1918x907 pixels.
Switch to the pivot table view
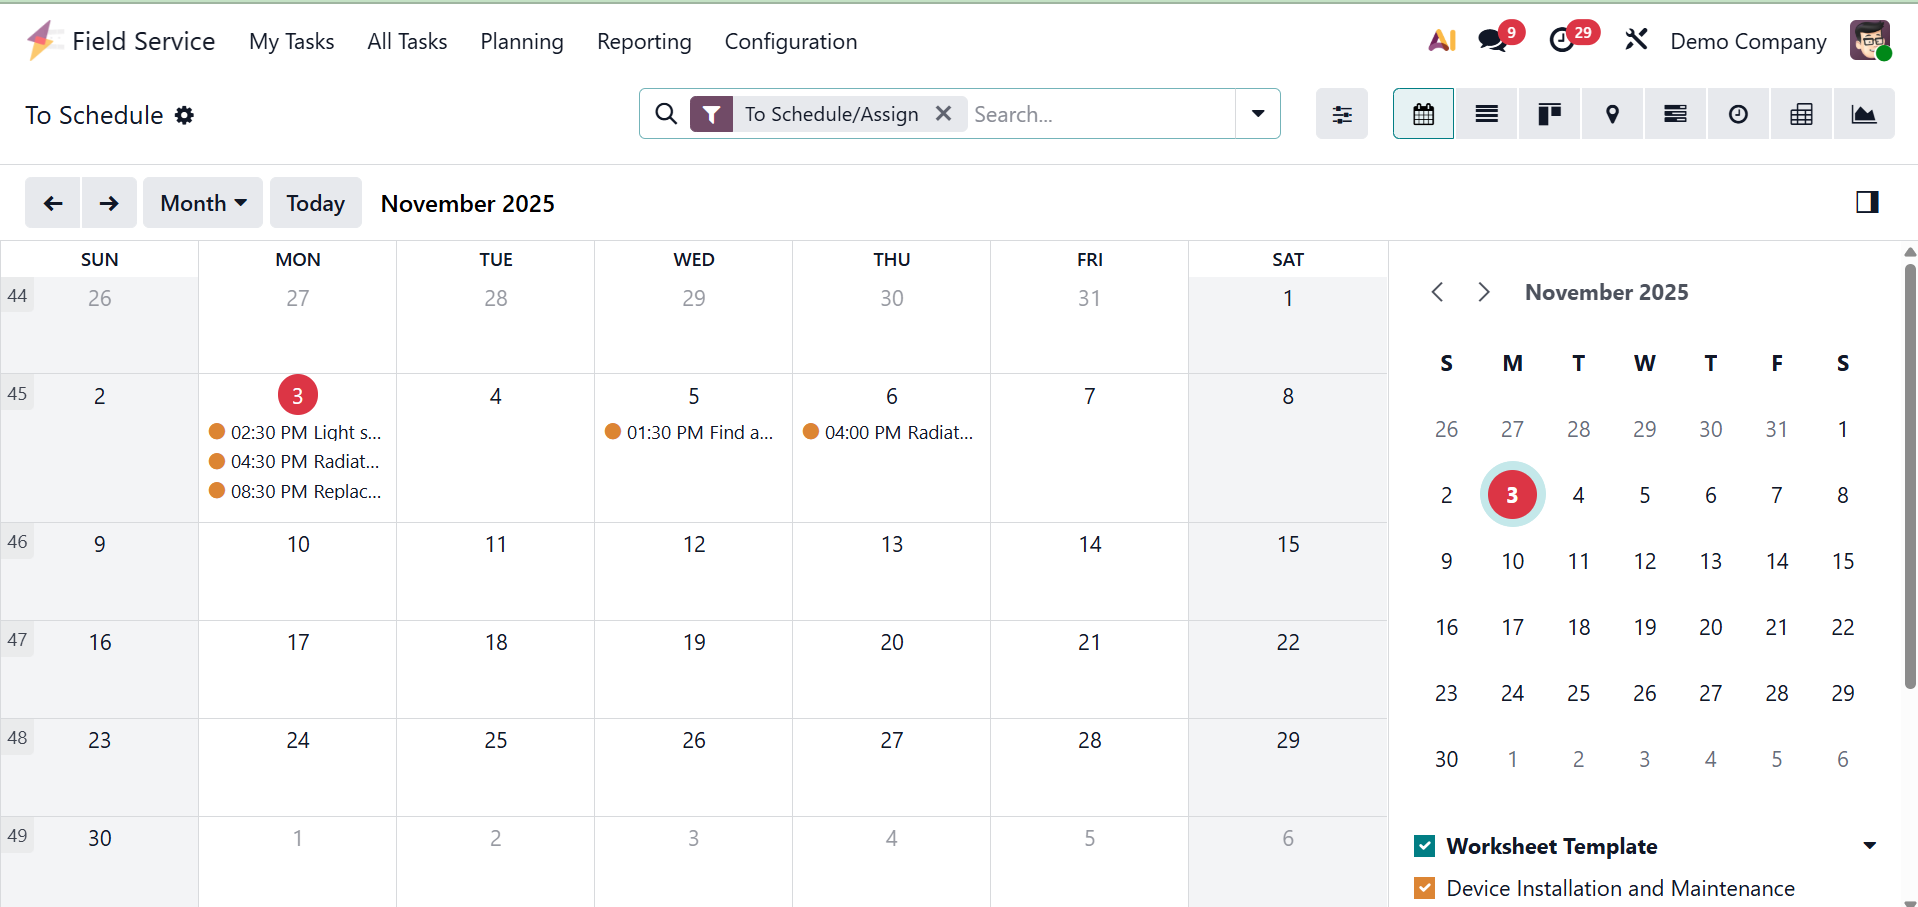tap(1801, 114)
